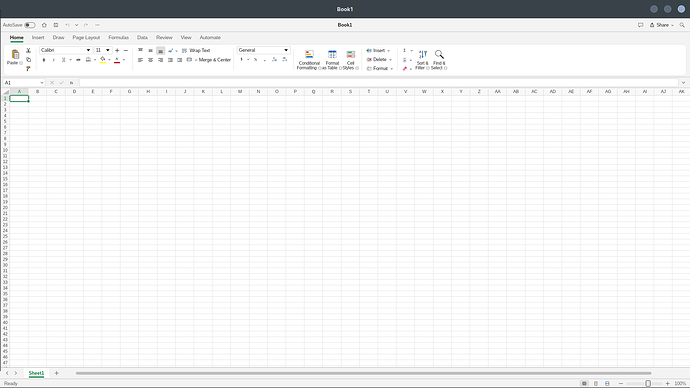The width and height of the screenshot is (690, 388).
Task: Click the Insert cells button
Action: (x=378, y=51)
